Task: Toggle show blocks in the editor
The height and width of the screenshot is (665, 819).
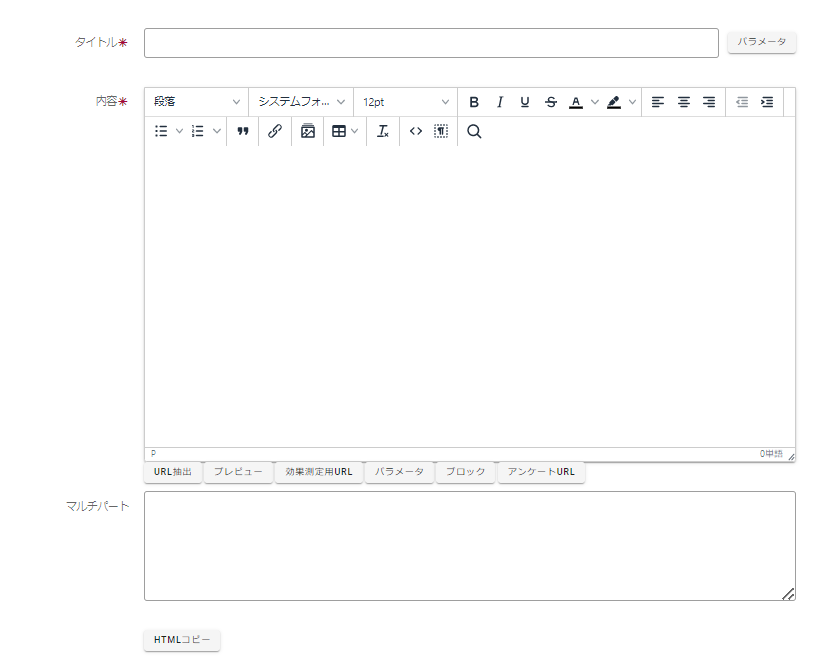Action: coord(441,131)
